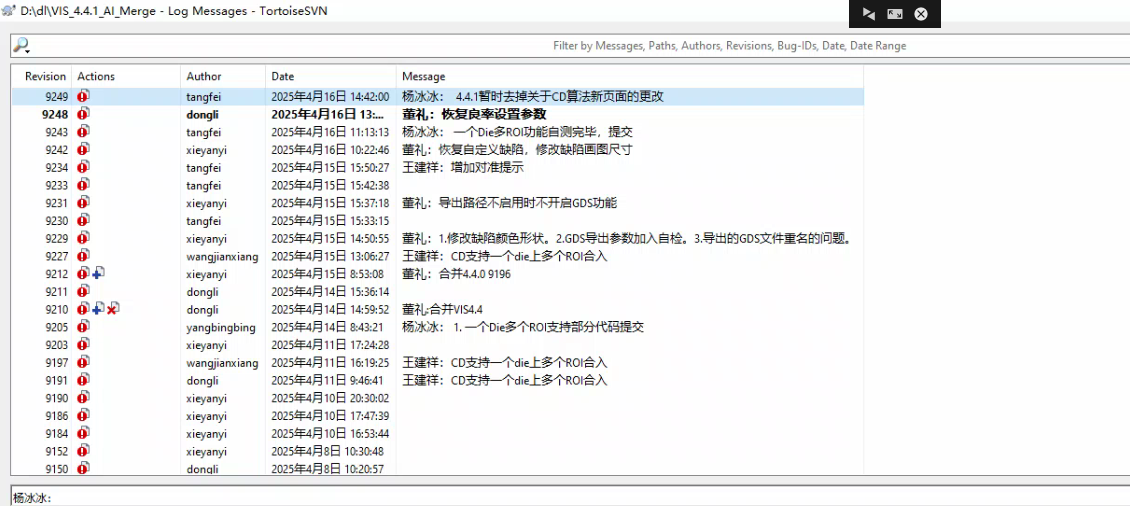Viewport: 1130px width, 506px height.
Task: Select author dongli on revision 9211
Action: point(202,292)
